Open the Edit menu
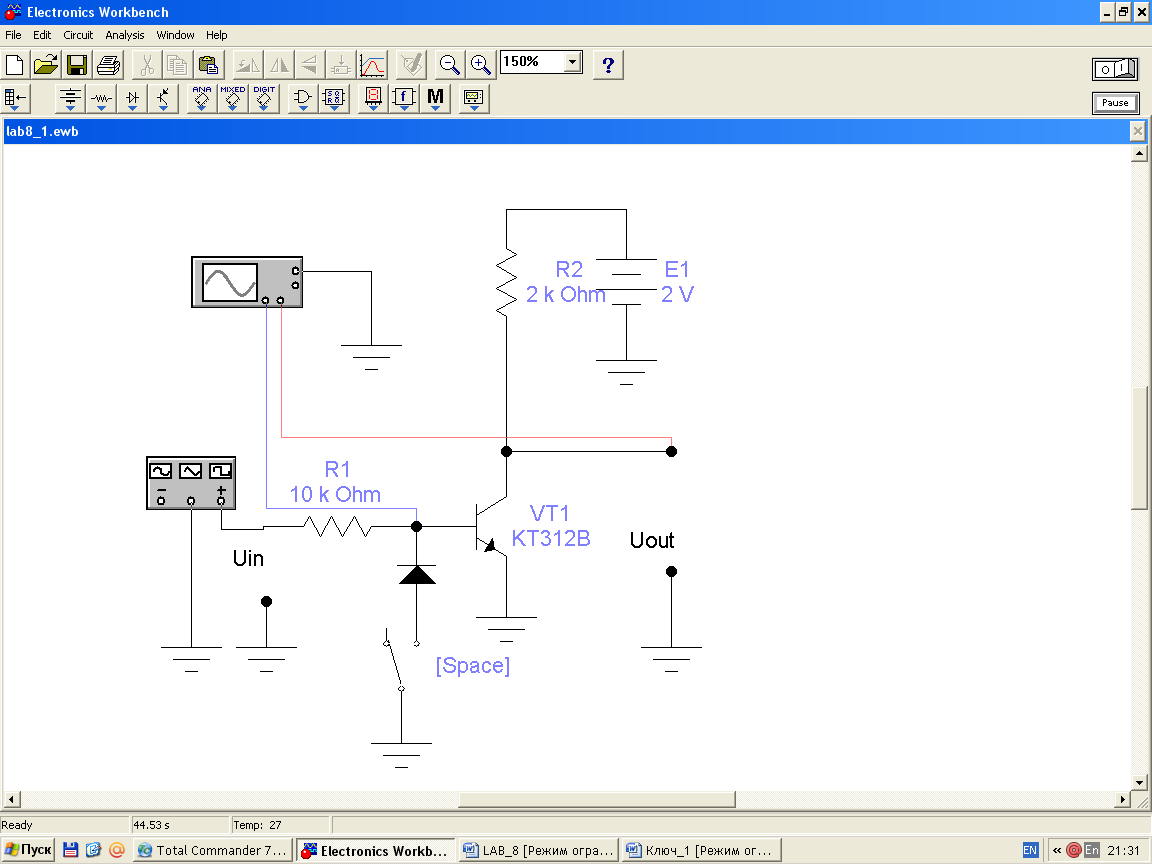The width and height of the screenshot is (1152, 864). [42, 35]
